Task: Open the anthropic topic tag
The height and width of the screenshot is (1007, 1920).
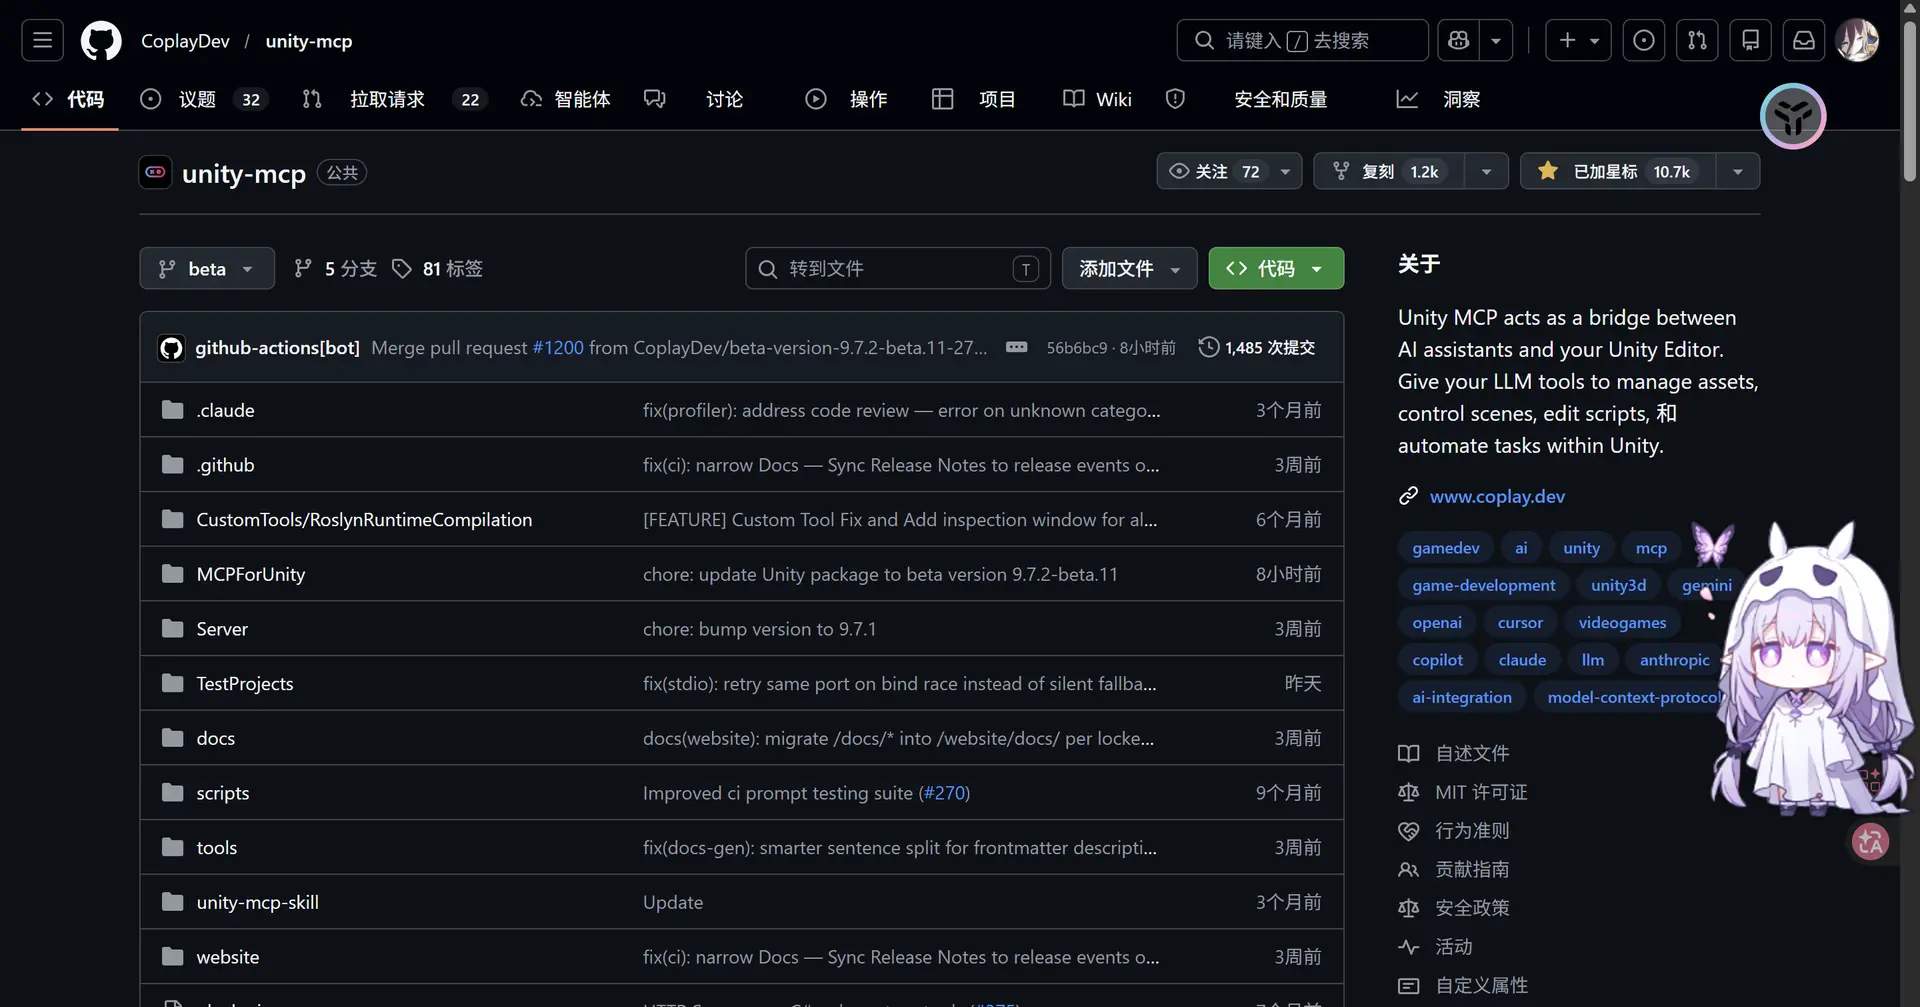Action: pyautogui.click(x=1674, y=660)
